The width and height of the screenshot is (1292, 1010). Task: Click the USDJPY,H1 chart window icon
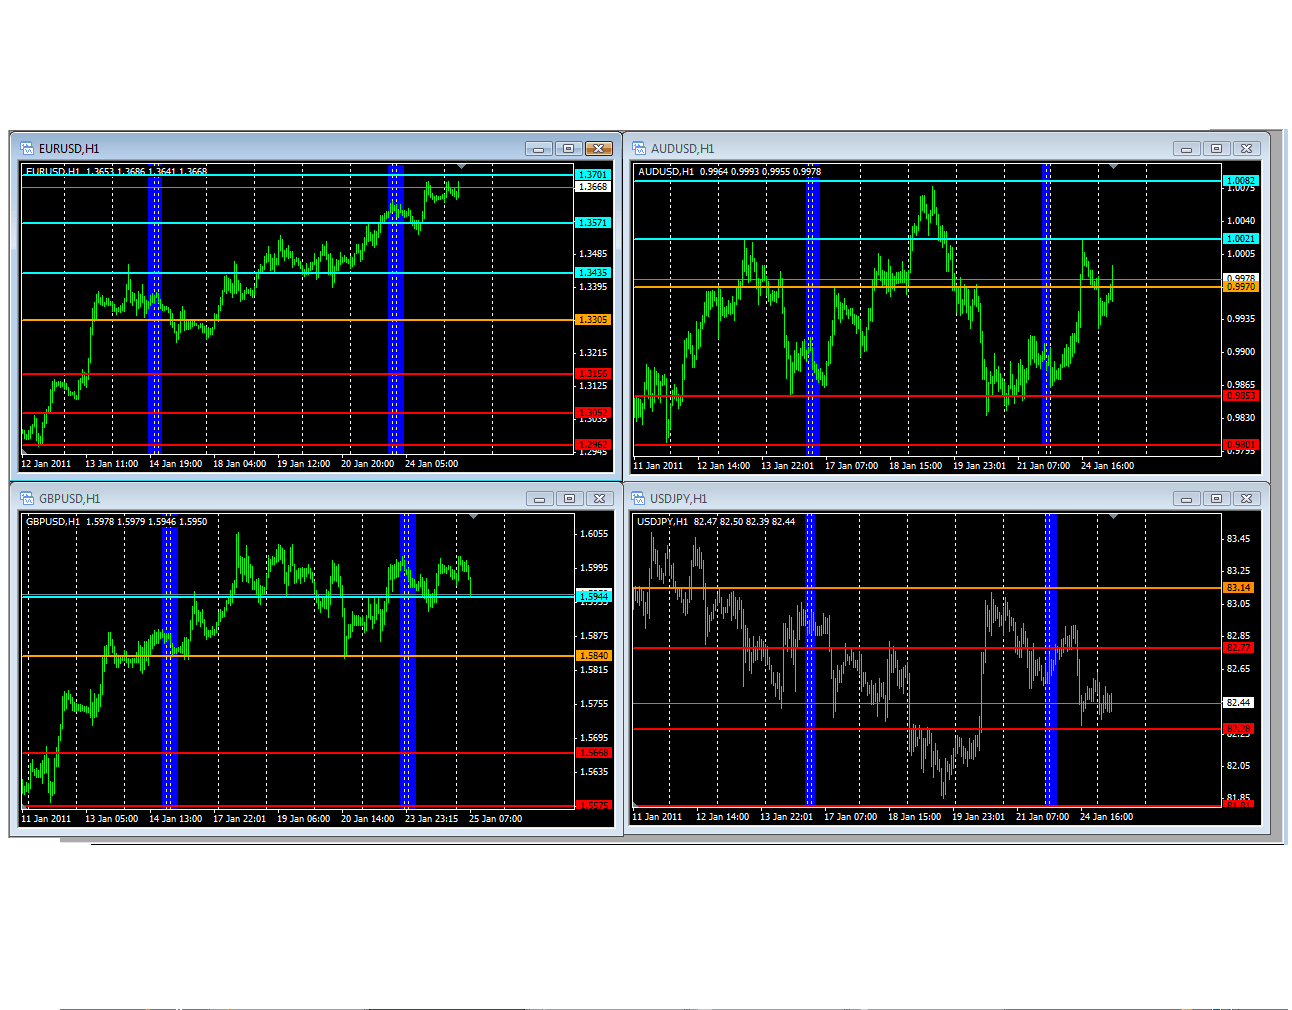coord(639,498)
